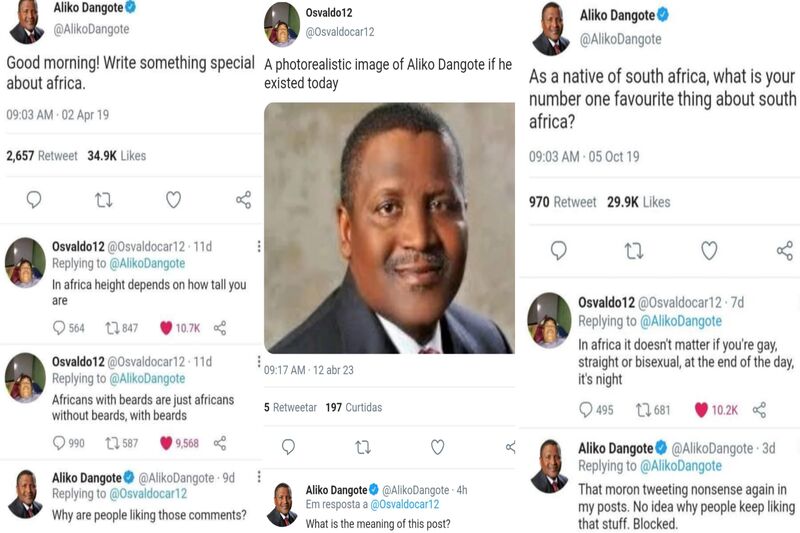Open Osvaldo12 profile avatar in middle tweet

282,24
